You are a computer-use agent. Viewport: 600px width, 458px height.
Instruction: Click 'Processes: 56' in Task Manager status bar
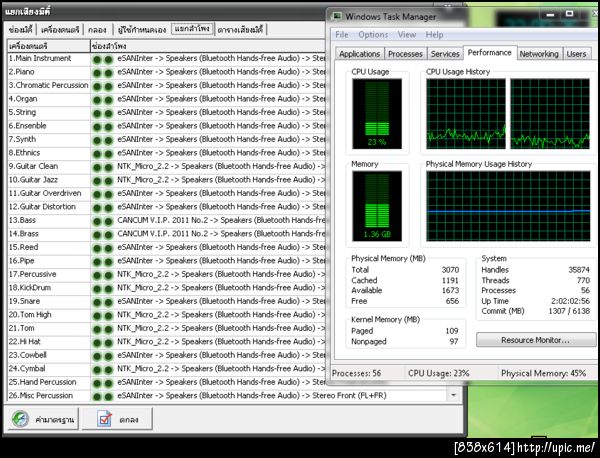pos(356,373)
